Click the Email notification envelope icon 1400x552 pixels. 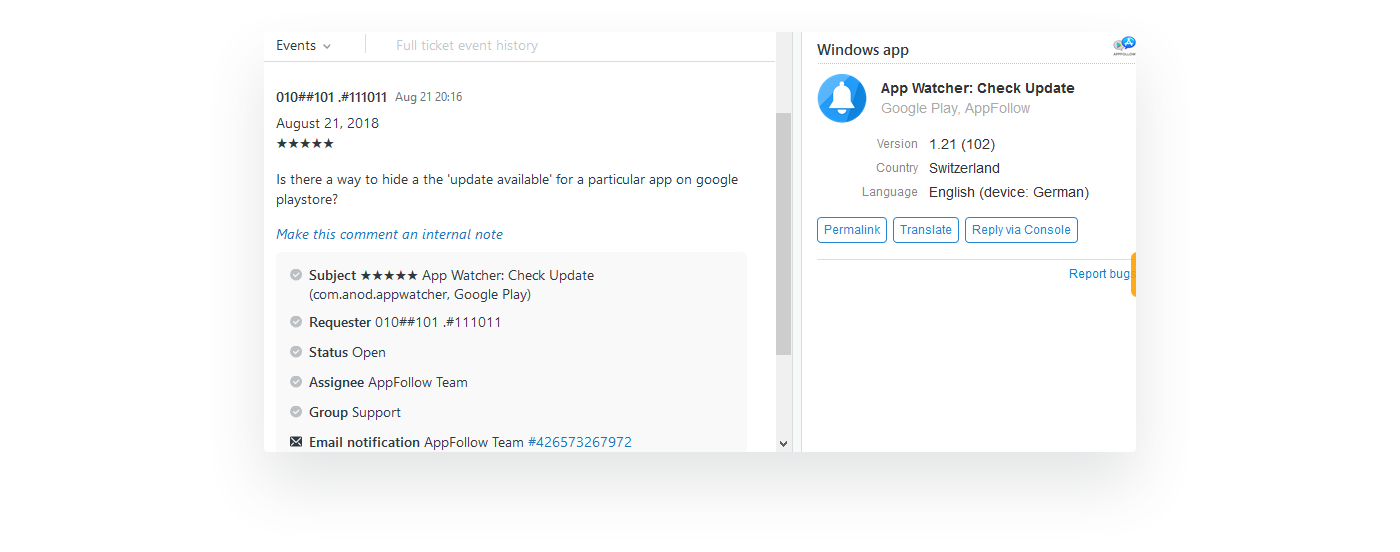pyautogui.click(x=296, y=441)
